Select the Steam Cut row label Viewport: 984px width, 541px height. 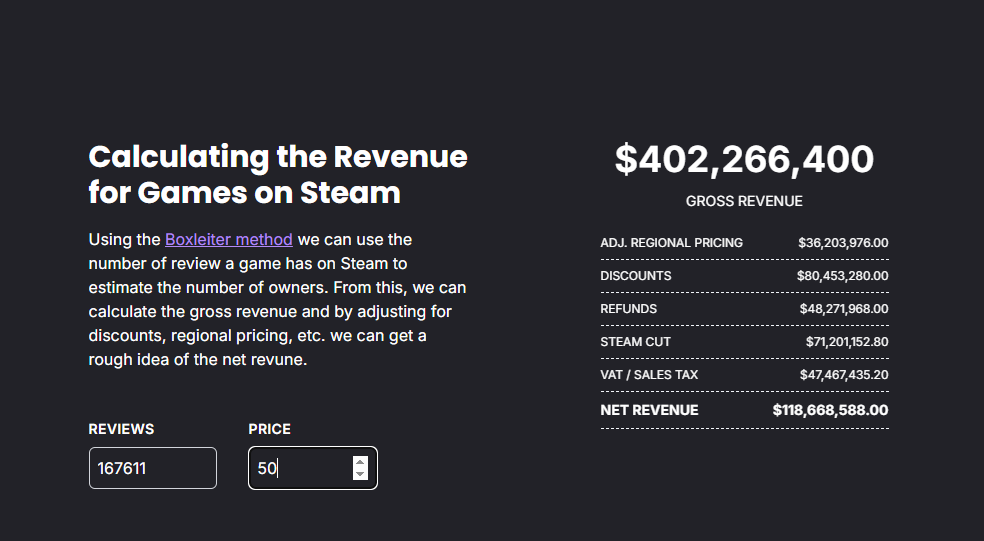(635, 341)
